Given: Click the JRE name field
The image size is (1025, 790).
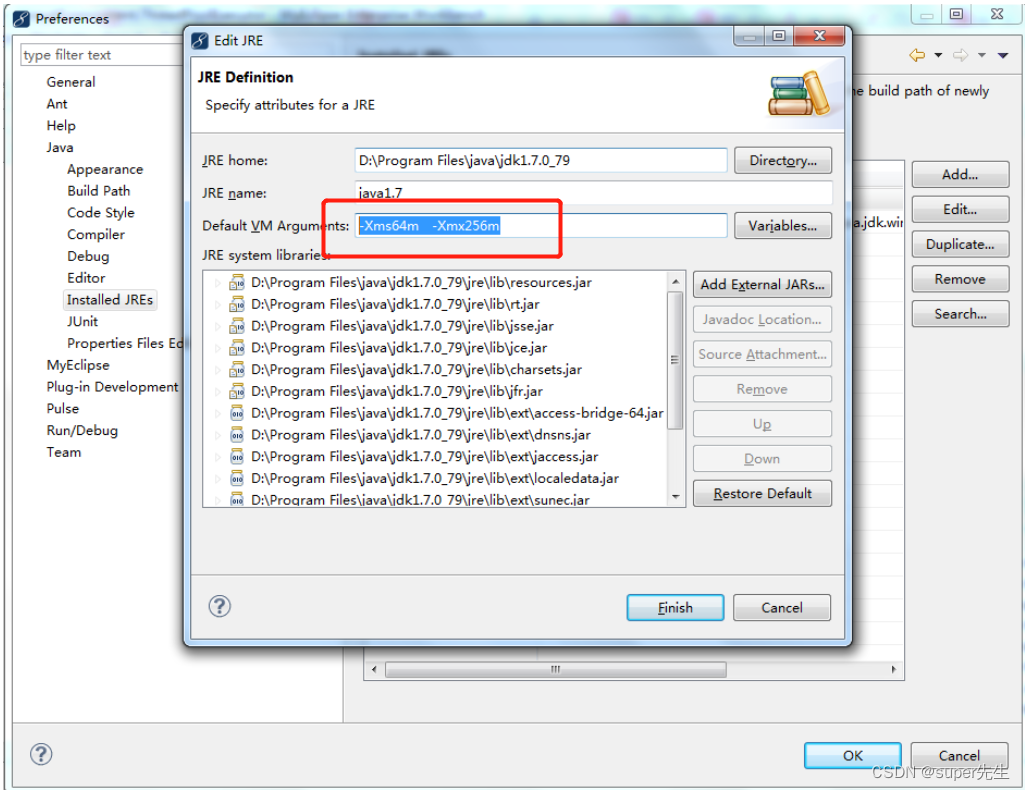Looking at the screenshot, I should pos(594,193).
